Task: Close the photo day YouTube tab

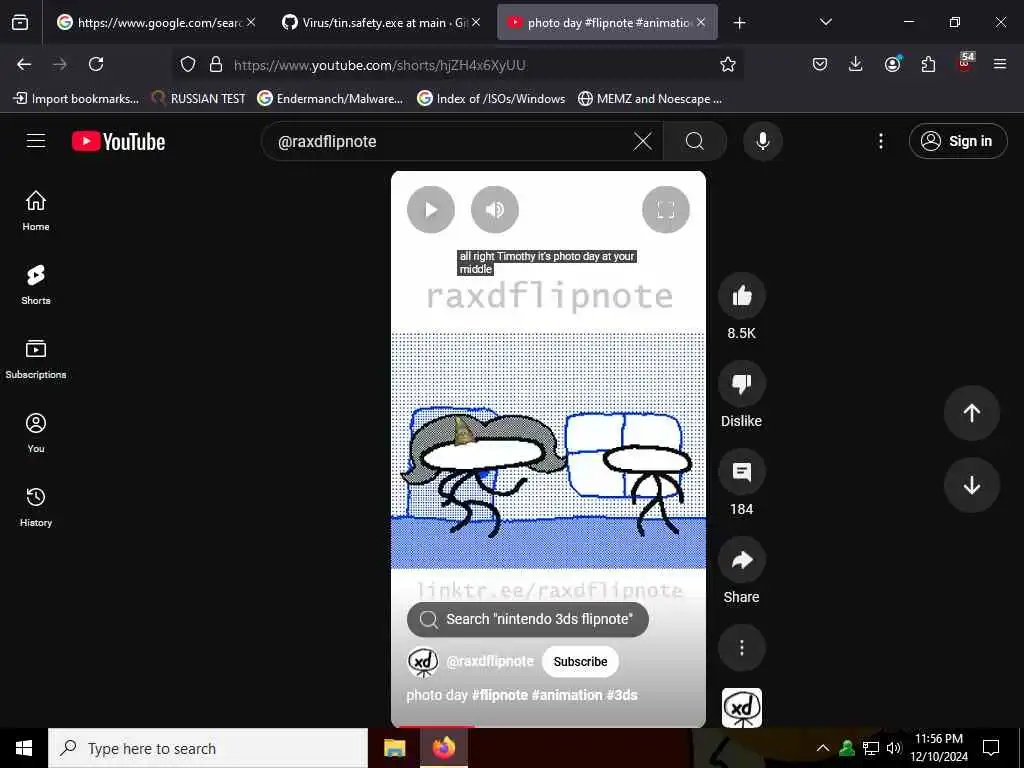Action: pyautogui.click(x=701, y=23)
